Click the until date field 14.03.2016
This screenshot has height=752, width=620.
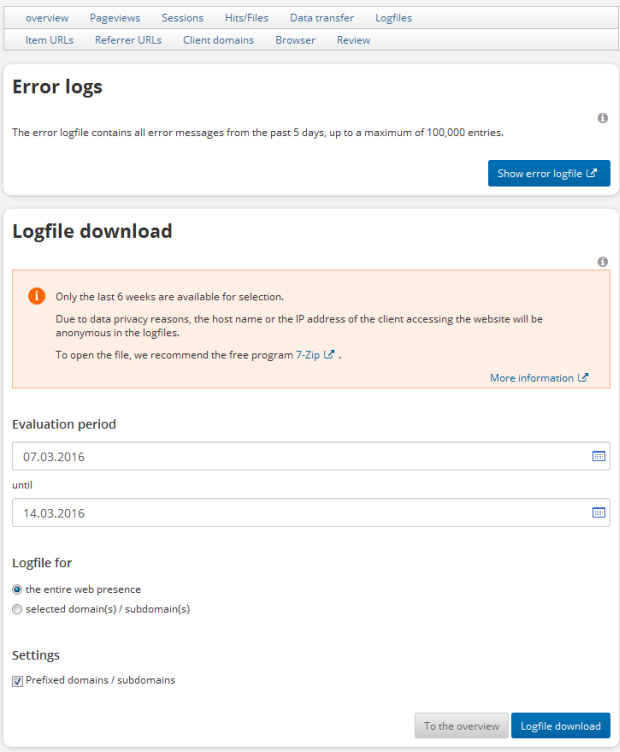(300, 513)
